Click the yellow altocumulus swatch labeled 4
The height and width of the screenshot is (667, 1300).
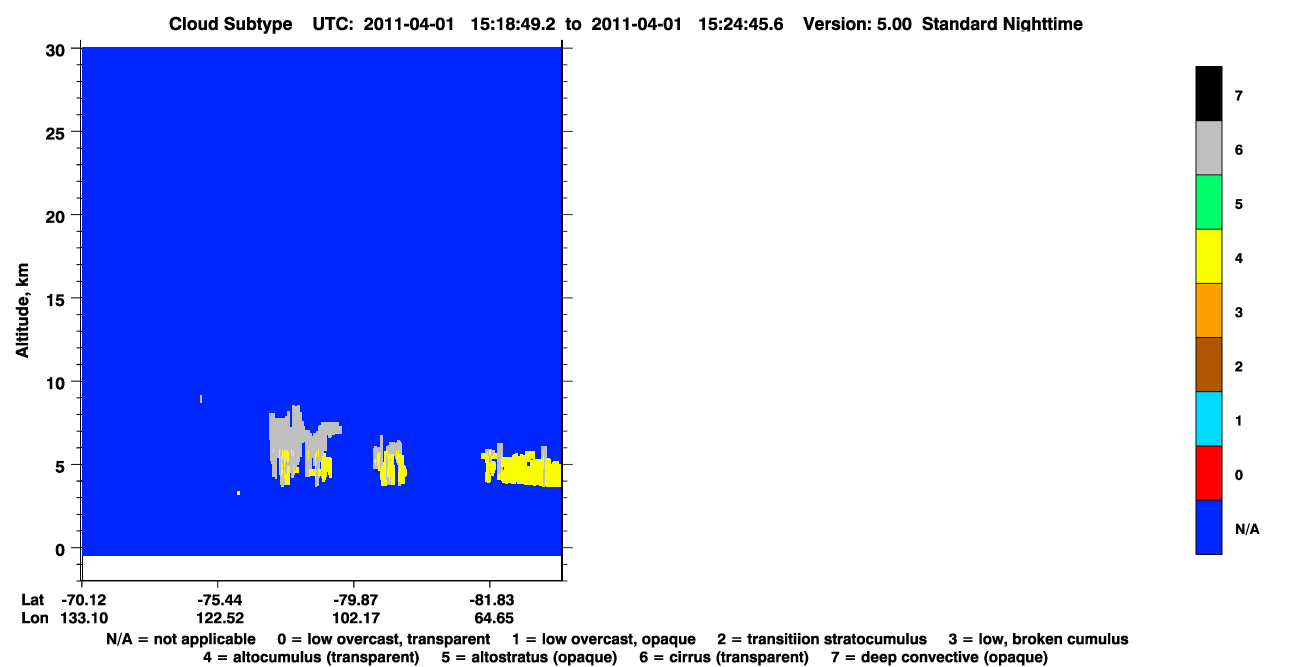(1209, 256)
